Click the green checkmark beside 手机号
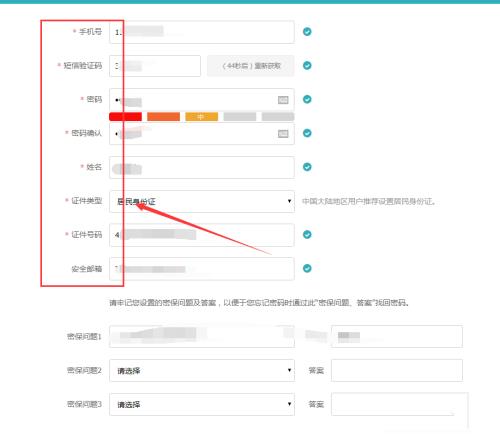The height and width of the screenshot is (434, 500). coord(307,32)
